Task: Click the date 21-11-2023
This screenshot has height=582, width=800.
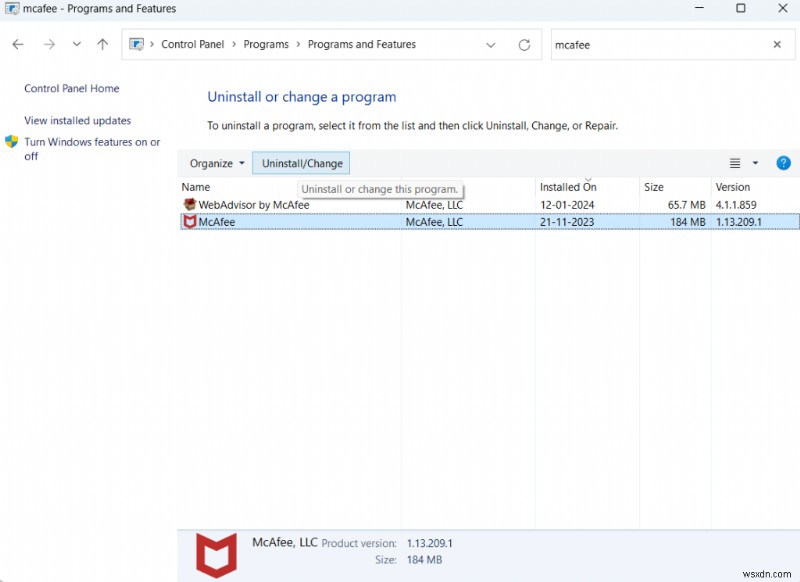Action: [567, 222]
